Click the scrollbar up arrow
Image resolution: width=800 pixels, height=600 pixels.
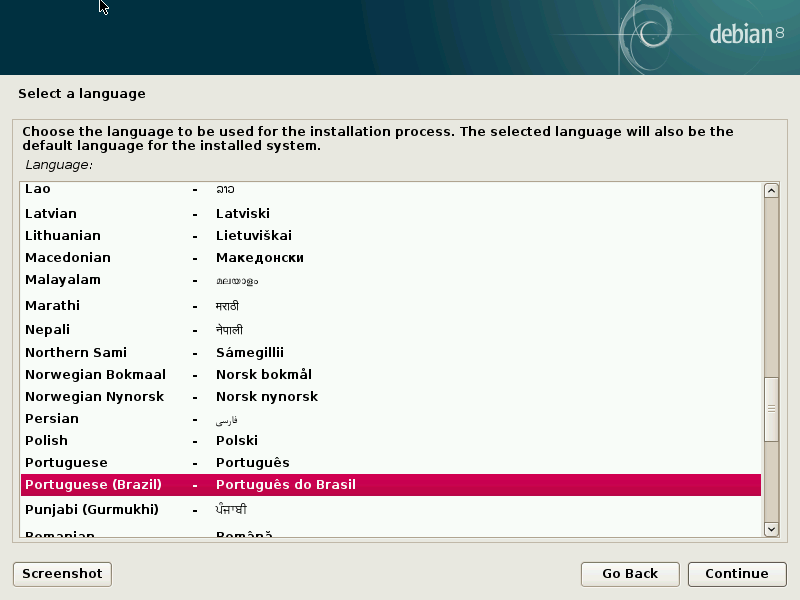pyautogui.click(x=770, y=191)
